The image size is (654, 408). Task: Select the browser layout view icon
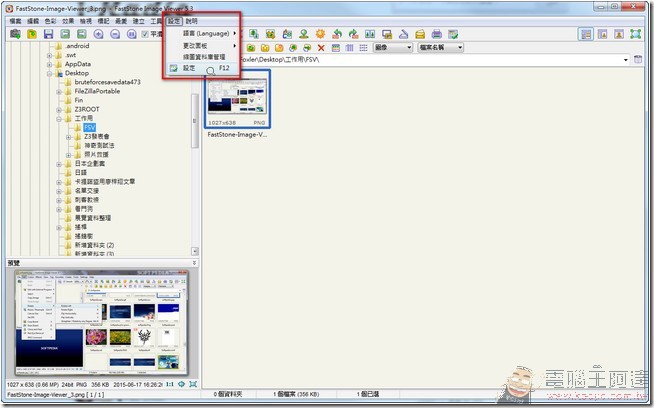[586, 34]
